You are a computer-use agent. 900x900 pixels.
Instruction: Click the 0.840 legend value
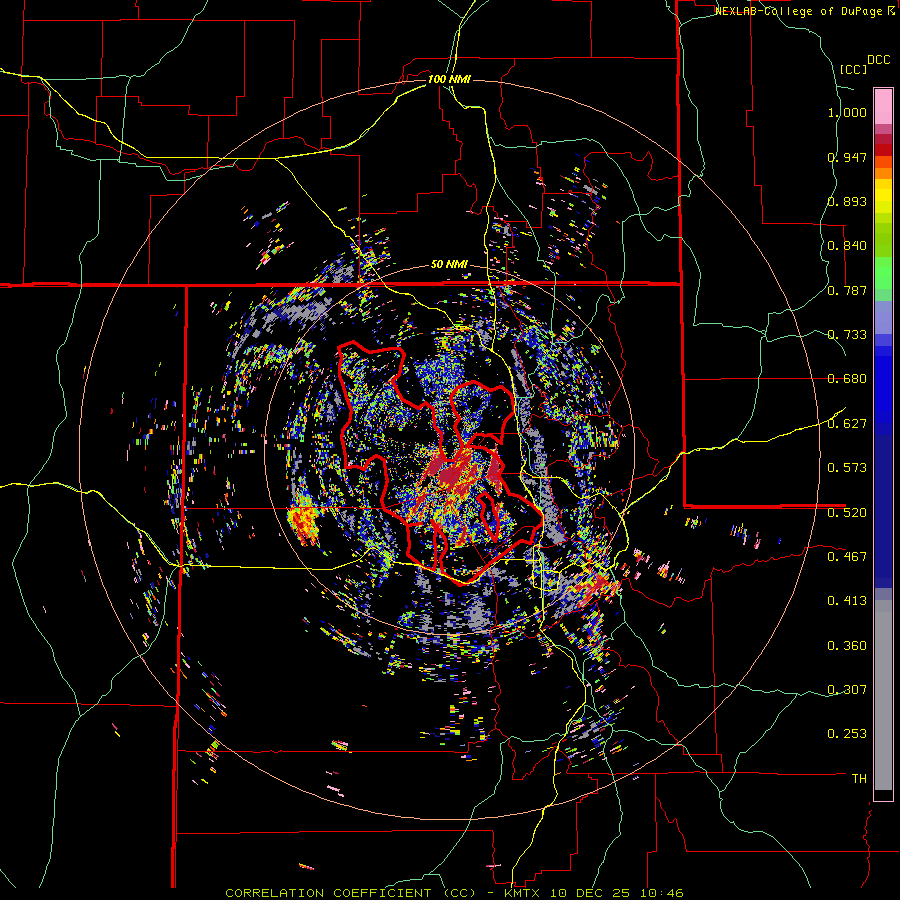click(x=847, y=246)
